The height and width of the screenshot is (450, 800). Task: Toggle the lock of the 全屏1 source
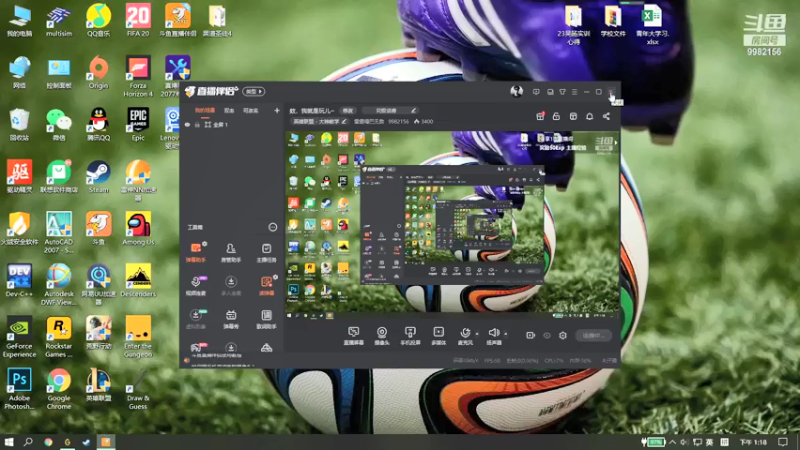(197, 124)
